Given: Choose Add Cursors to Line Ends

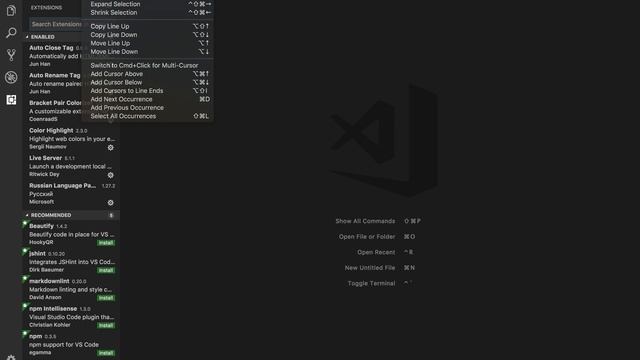Looking at the screenshot, I should (x=147, y=91).
